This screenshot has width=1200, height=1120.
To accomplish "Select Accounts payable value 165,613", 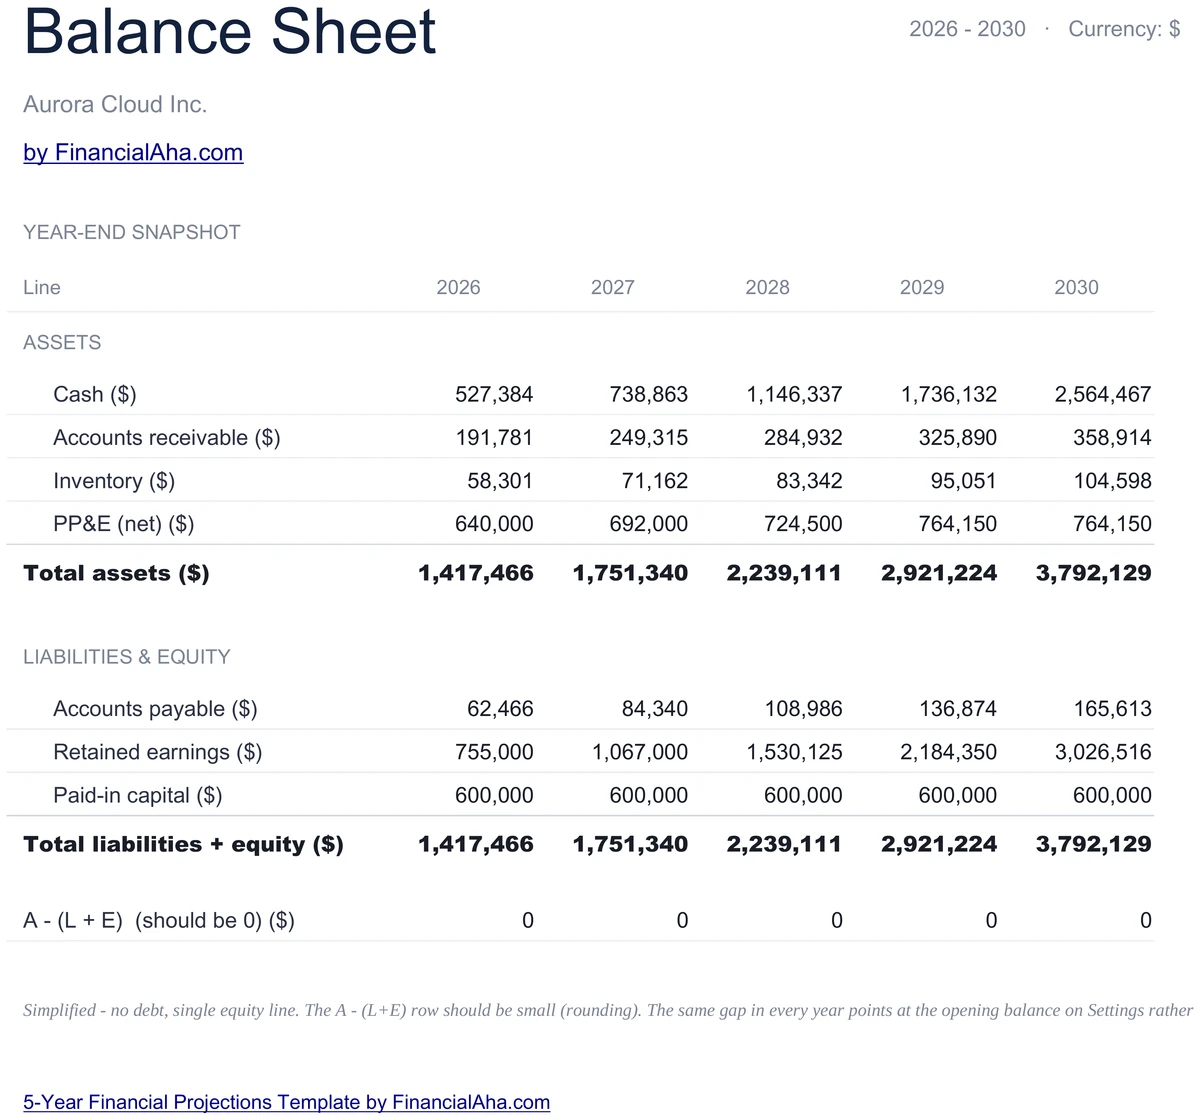I will pos(1112,709).
